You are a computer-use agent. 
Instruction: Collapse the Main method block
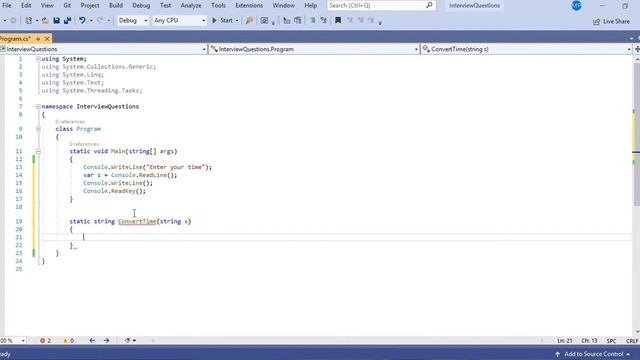click(38, 151)
